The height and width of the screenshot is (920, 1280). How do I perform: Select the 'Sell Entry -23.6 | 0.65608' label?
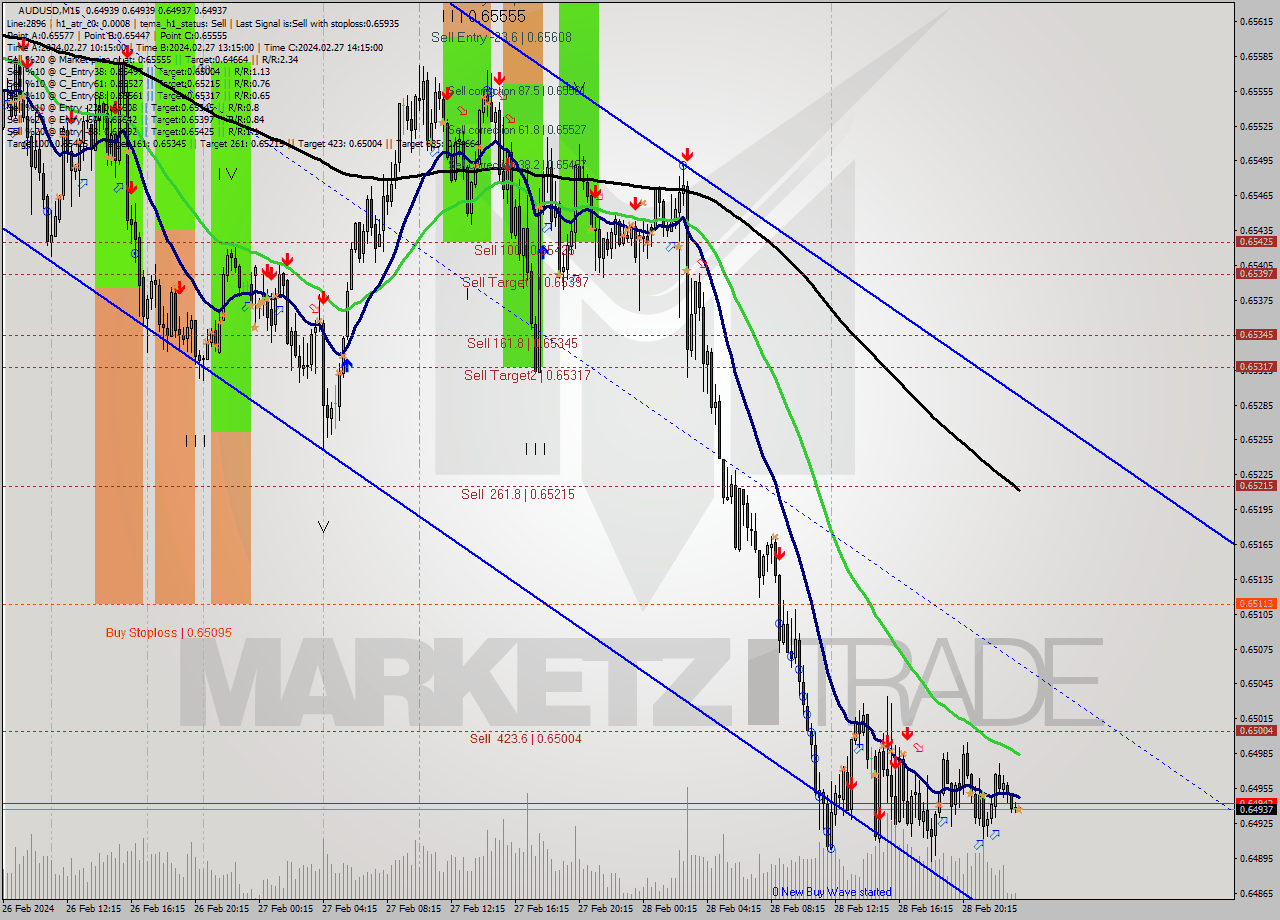(501, 37)
